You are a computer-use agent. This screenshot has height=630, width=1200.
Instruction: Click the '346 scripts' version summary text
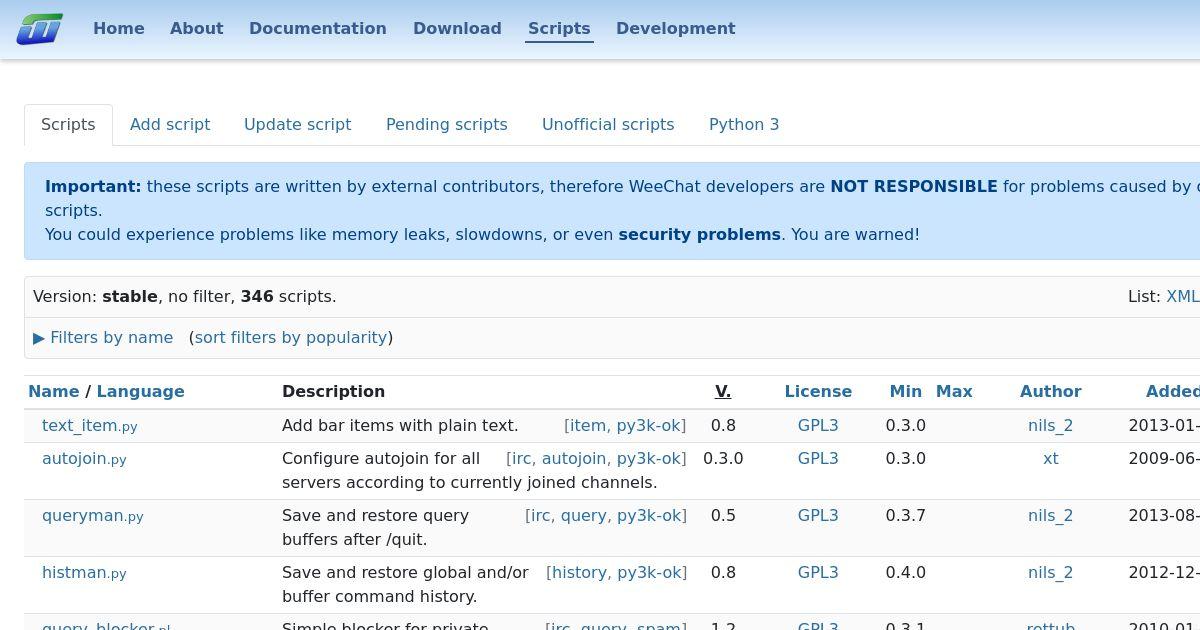288,297
